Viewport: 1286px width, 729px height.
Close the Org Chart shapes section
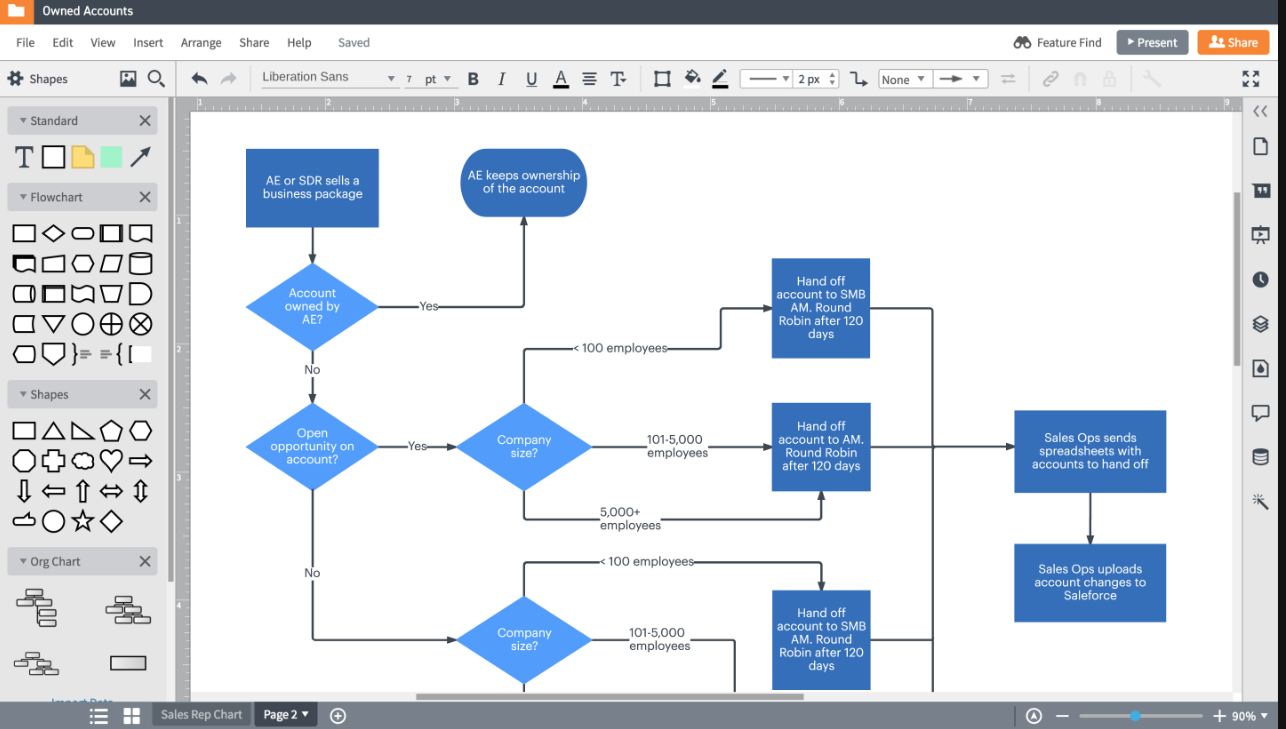click(x=145, y=561)
